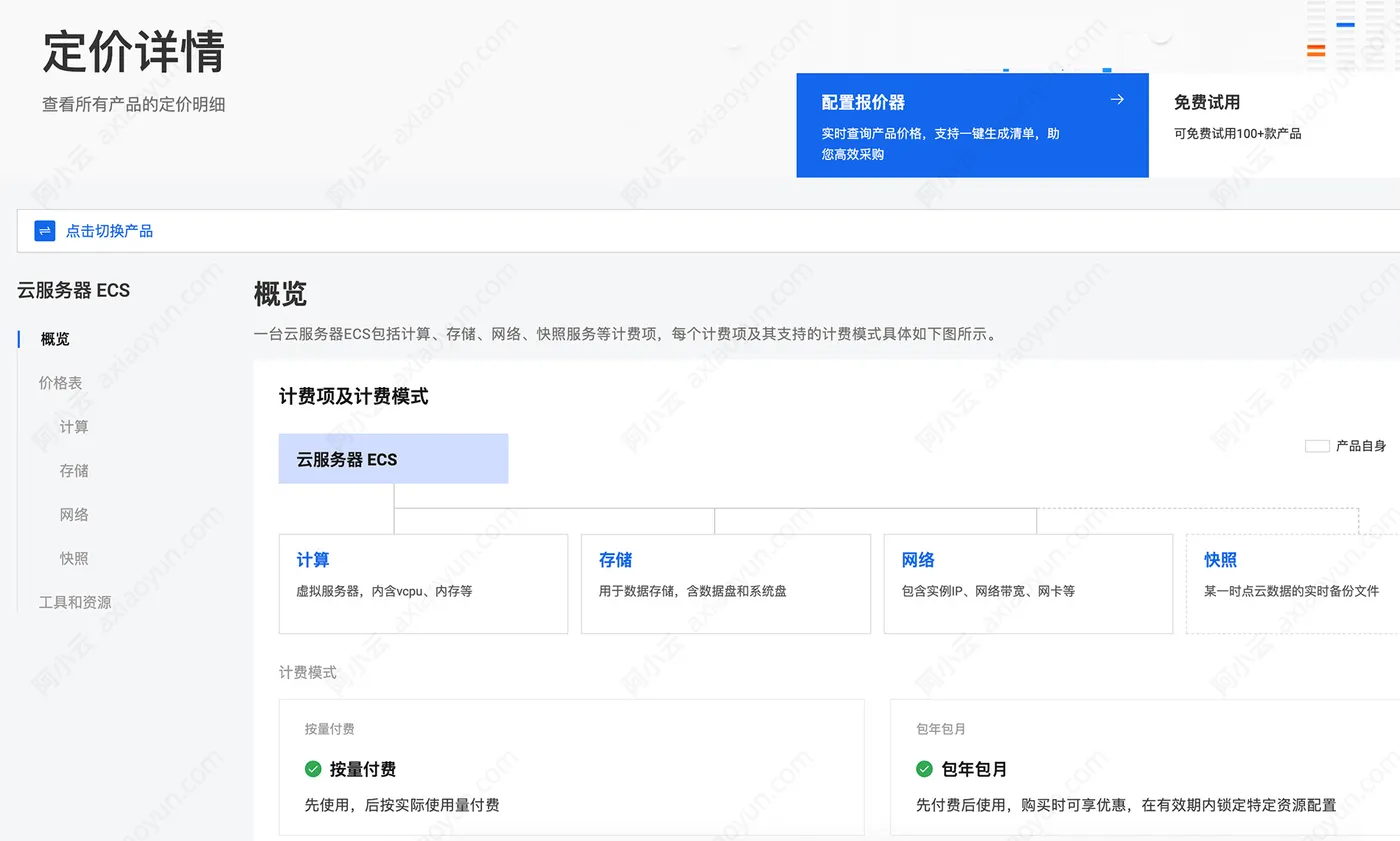
Task: Open the 计算 card link
Action: (313, 560)
